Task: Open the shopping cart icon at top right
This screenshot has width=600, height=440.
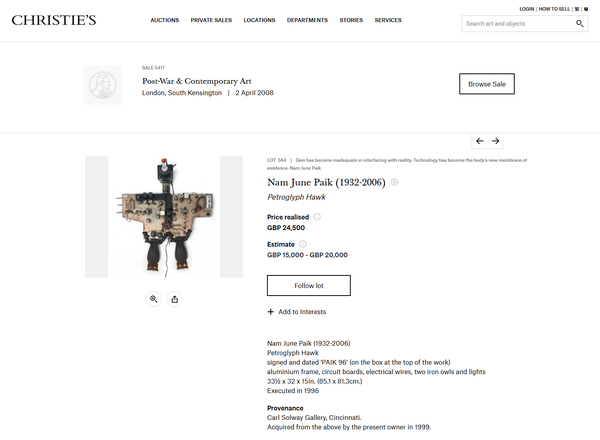Action: pyautogui.click(x=586, y=9)
